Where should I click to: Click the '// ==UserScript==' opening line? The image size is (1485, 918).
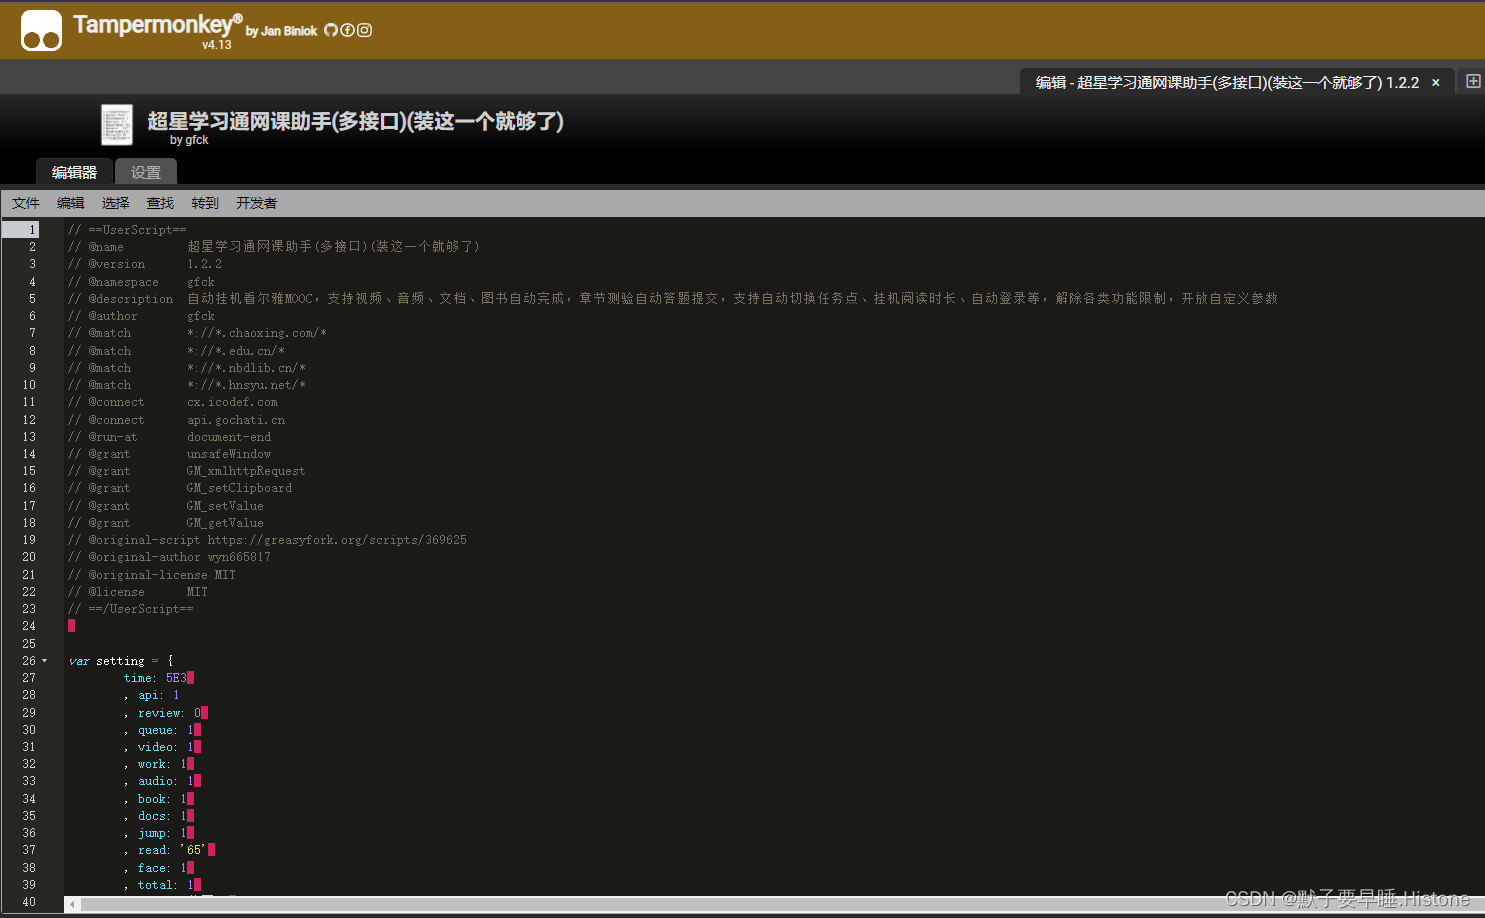[x=127, y=230]
